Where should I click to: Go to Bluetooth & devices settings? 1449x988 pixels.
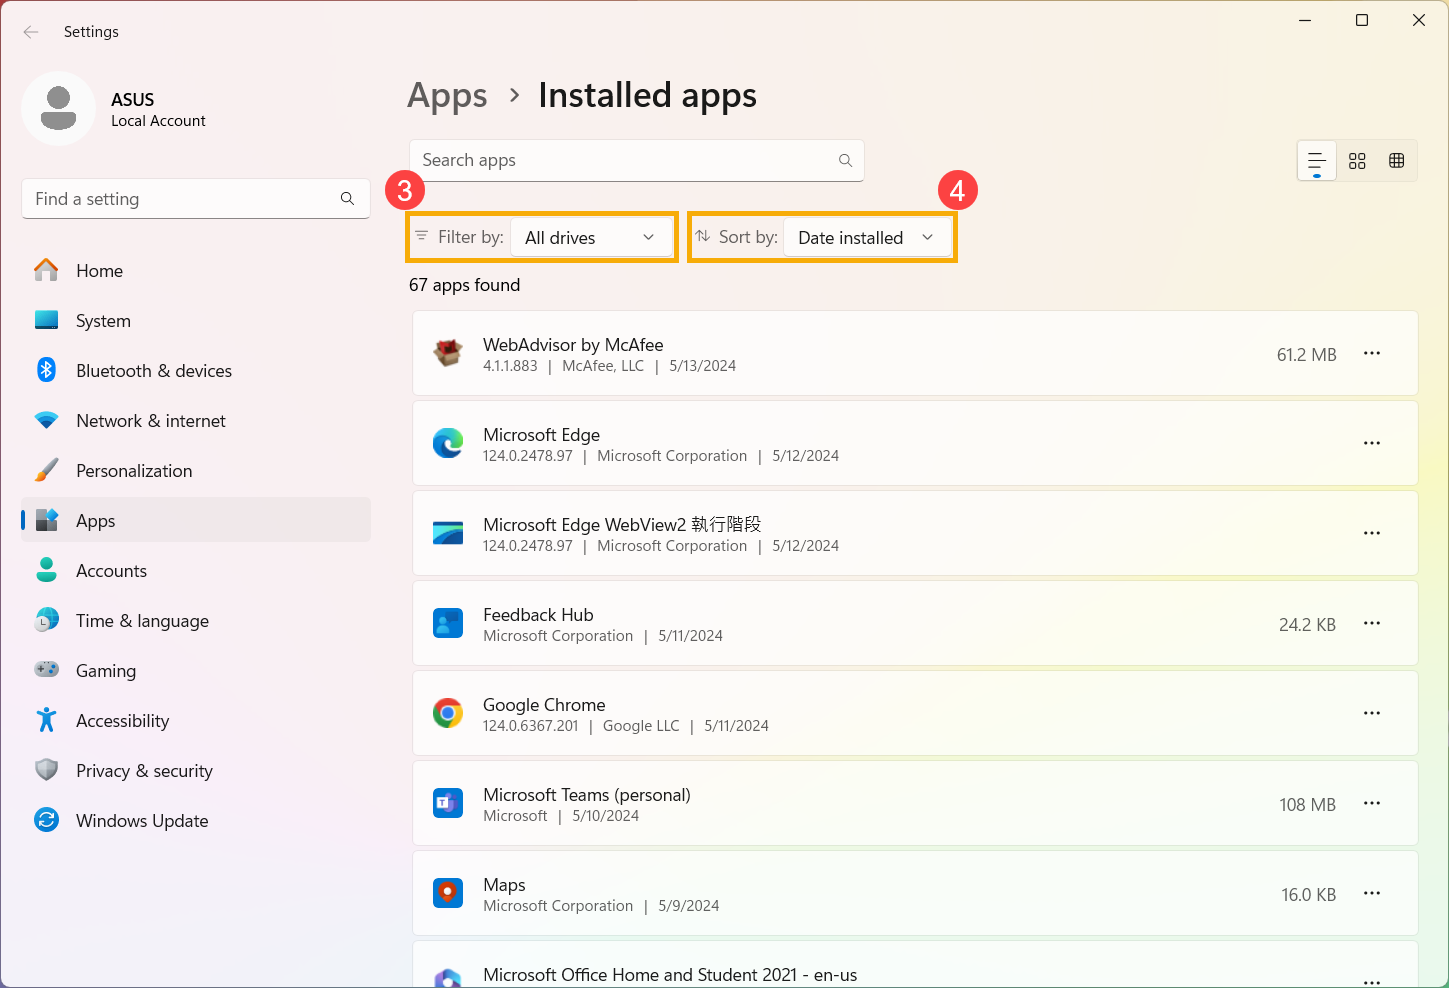pos(196,371)
